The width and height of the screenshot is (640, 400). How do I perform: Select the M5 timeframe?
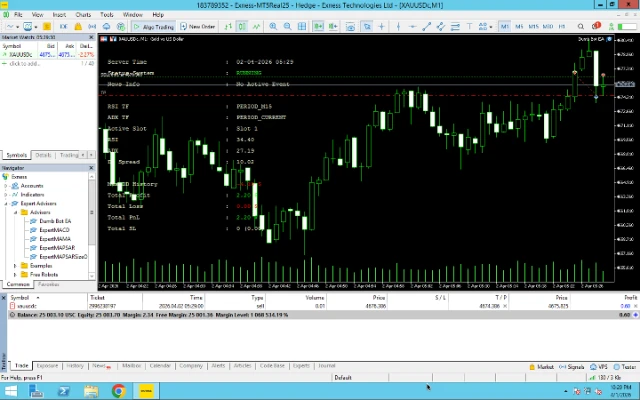pos(519,27)
